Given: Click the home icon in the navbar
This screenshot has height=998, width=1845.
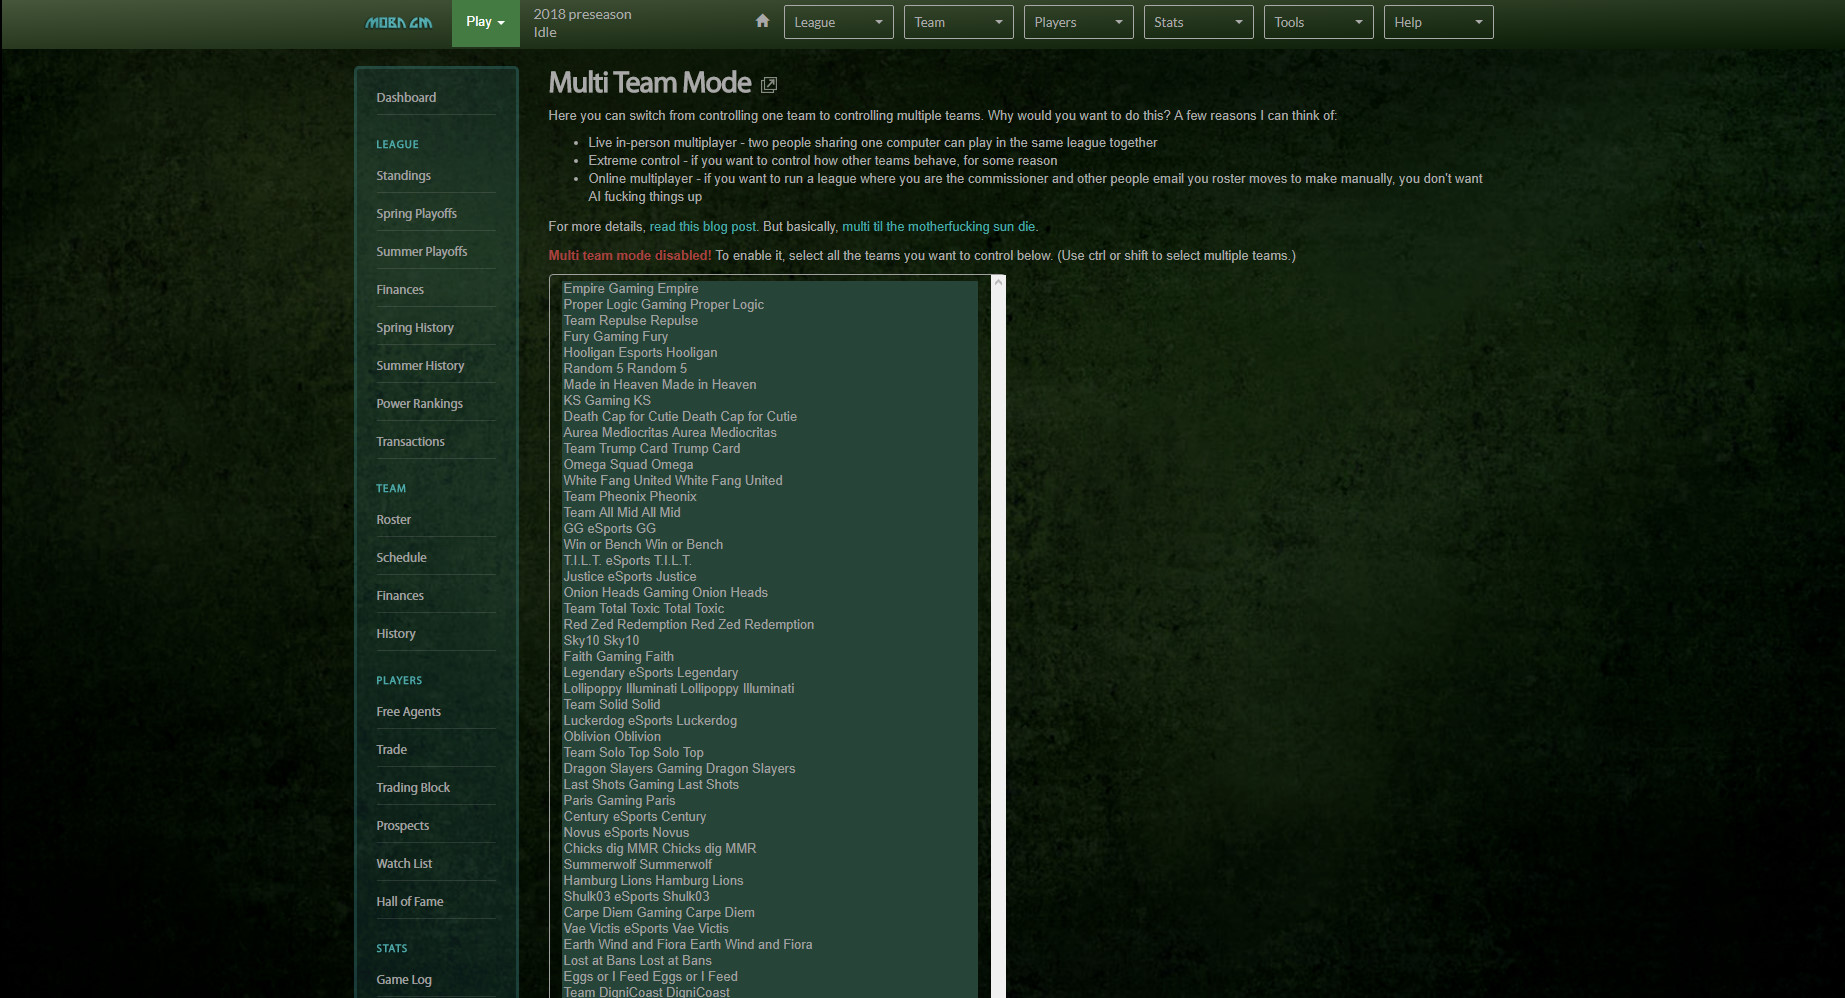Looking at the screenshot, I should click(x=762, y=20).
